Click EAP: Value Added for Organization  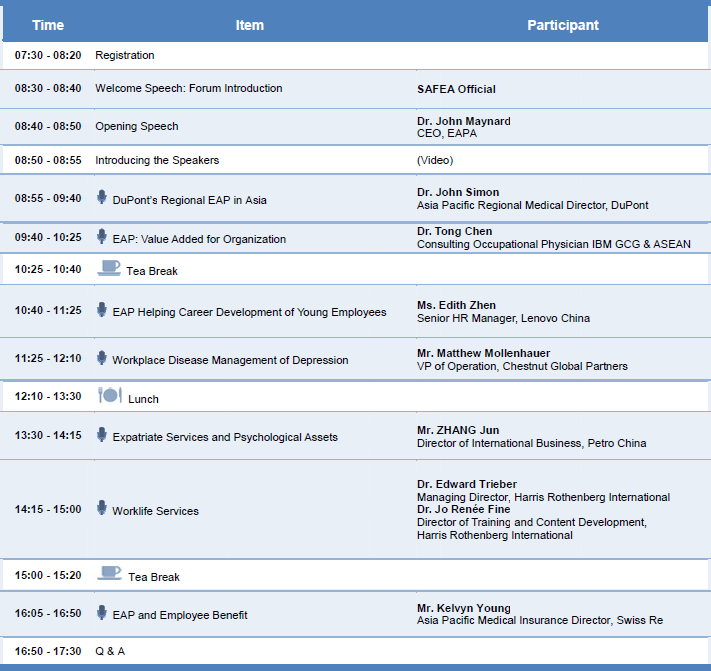199,239
